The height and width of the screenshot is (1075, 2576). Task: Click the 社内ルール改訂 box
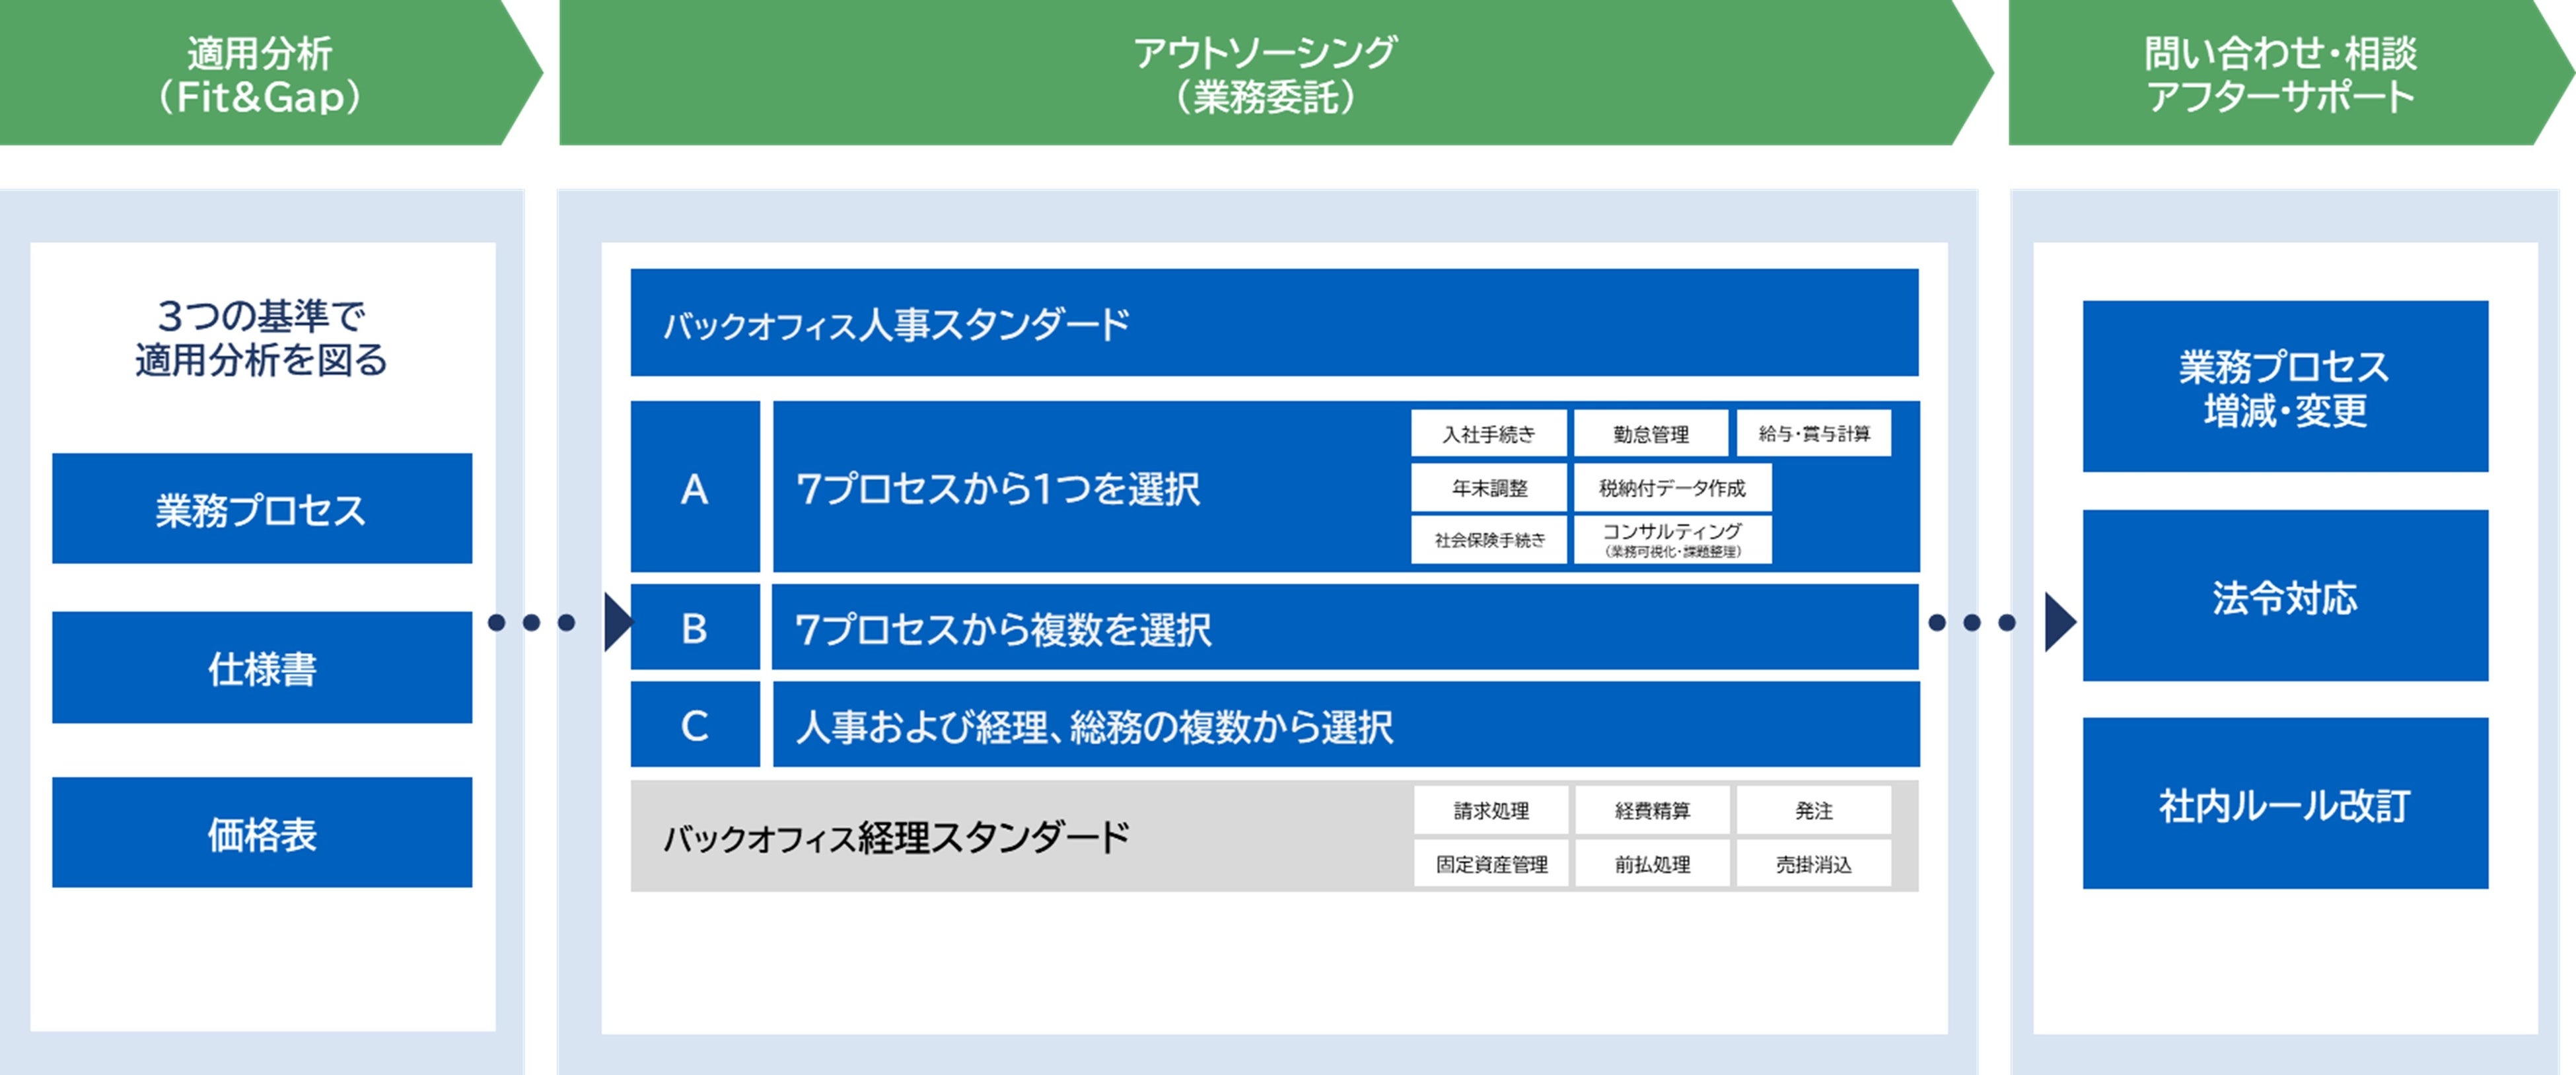[x=2284, y=804]
